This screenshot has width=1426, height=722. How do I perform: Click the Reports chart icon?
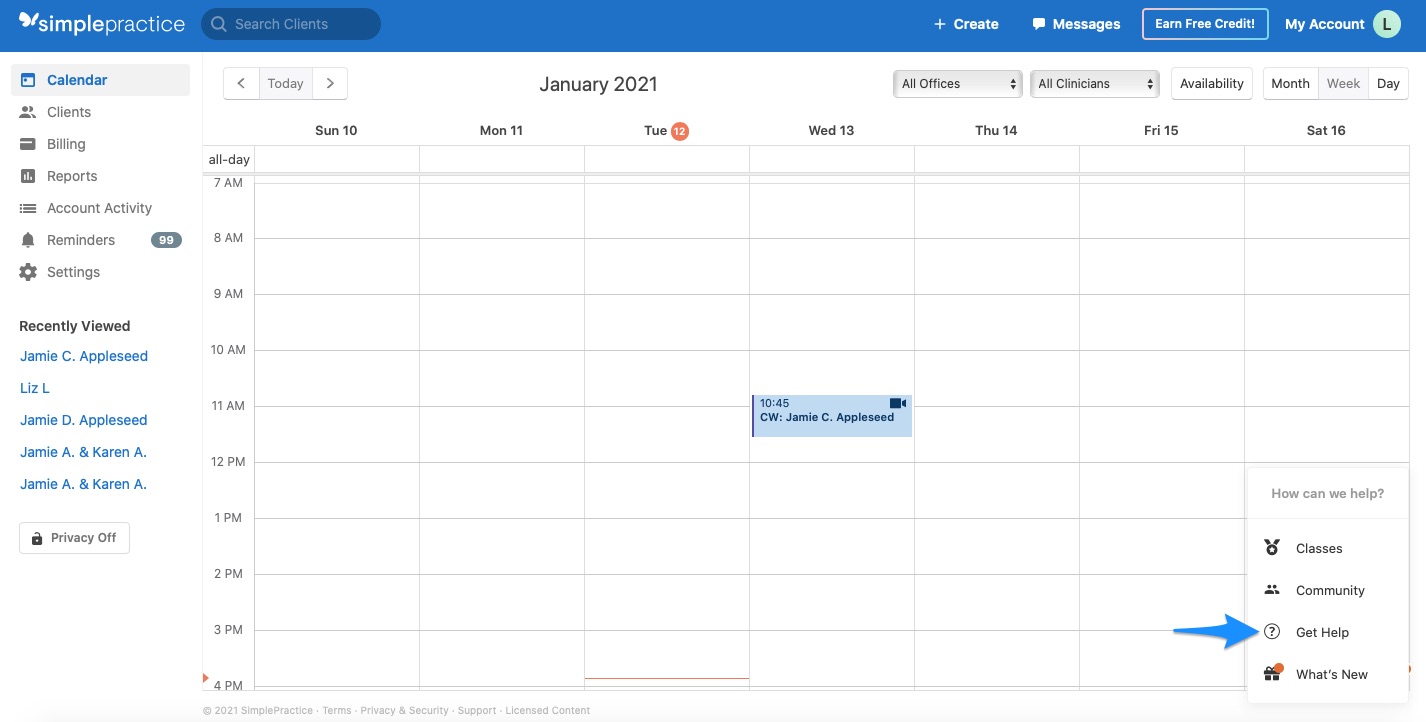tap(28, 176)
